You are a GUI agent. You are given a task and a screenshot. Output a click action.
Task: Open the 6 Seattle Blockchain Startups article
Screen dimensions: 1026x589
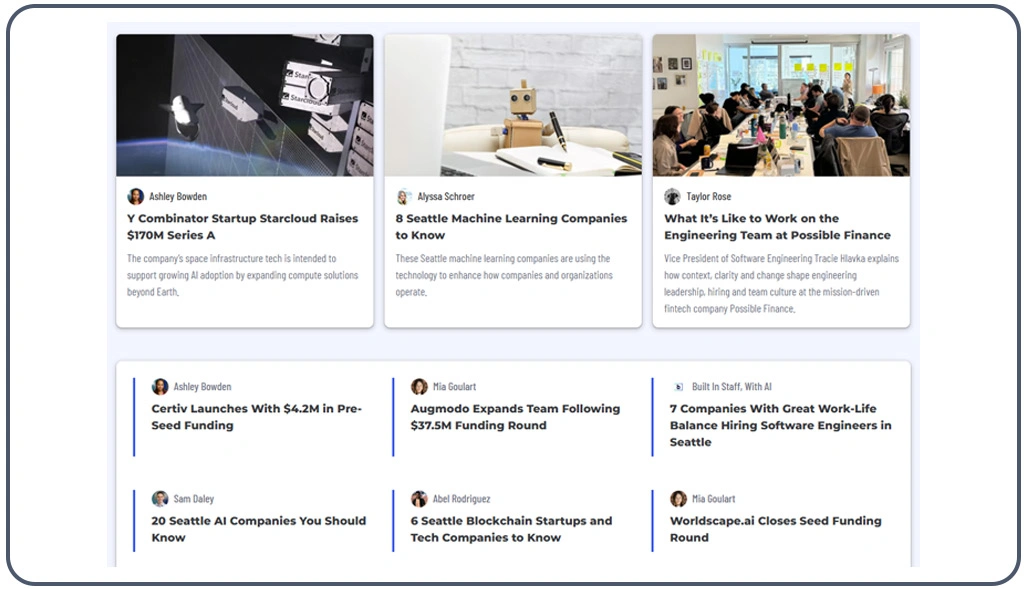coord(511,529)
